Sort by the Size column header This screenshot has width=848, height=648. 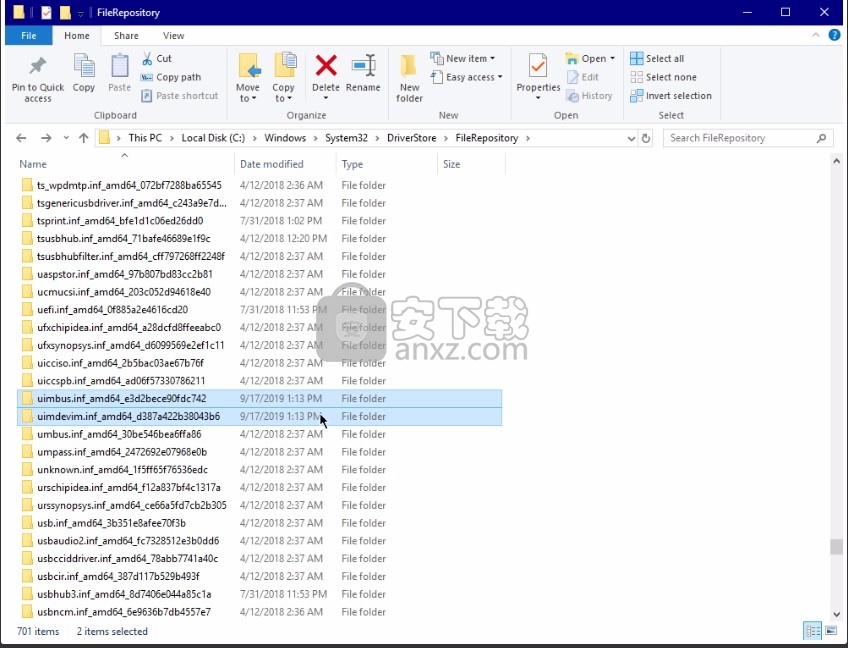pos(471,164)
